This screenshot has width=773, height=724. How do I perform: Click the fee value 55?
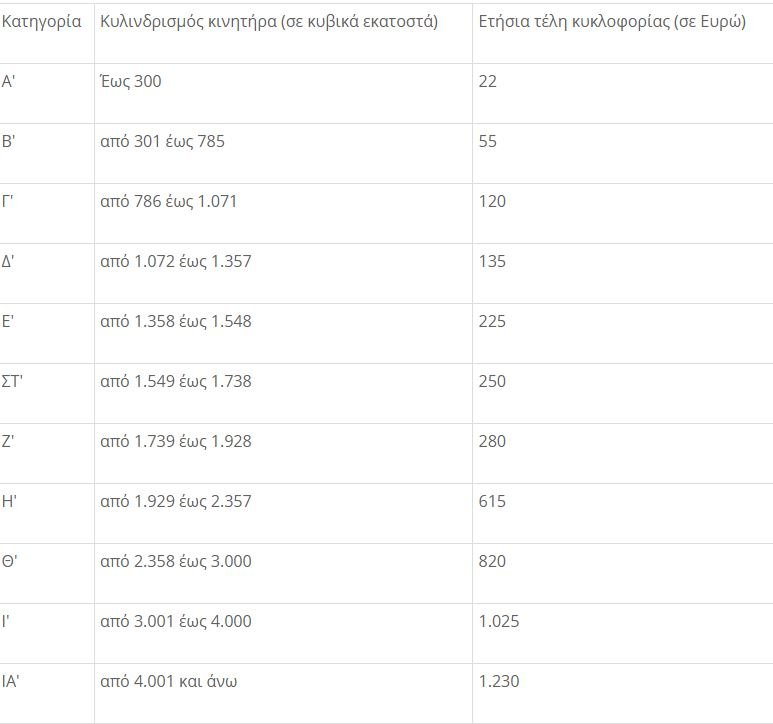[x=488, y=141]
